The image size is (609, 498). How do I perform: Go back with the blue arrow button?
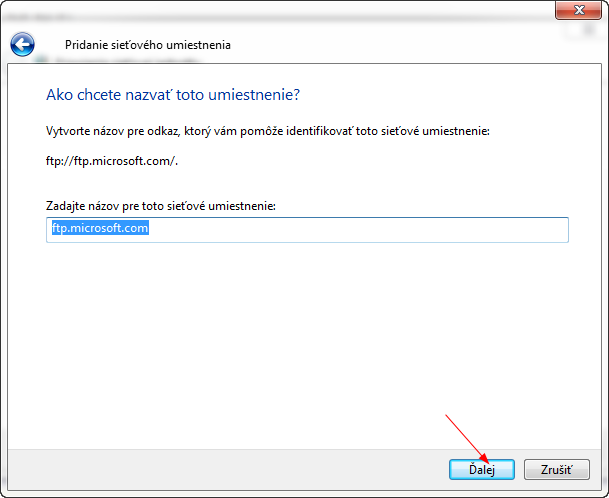(23, 45)
